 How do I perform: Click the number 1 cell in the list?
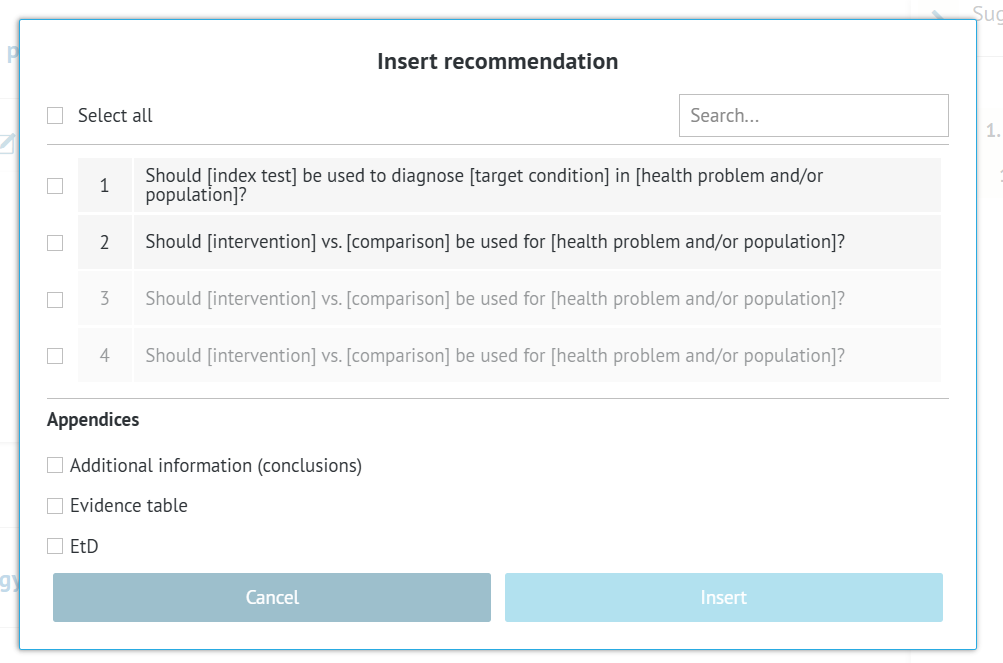click(x=105, y=186)
